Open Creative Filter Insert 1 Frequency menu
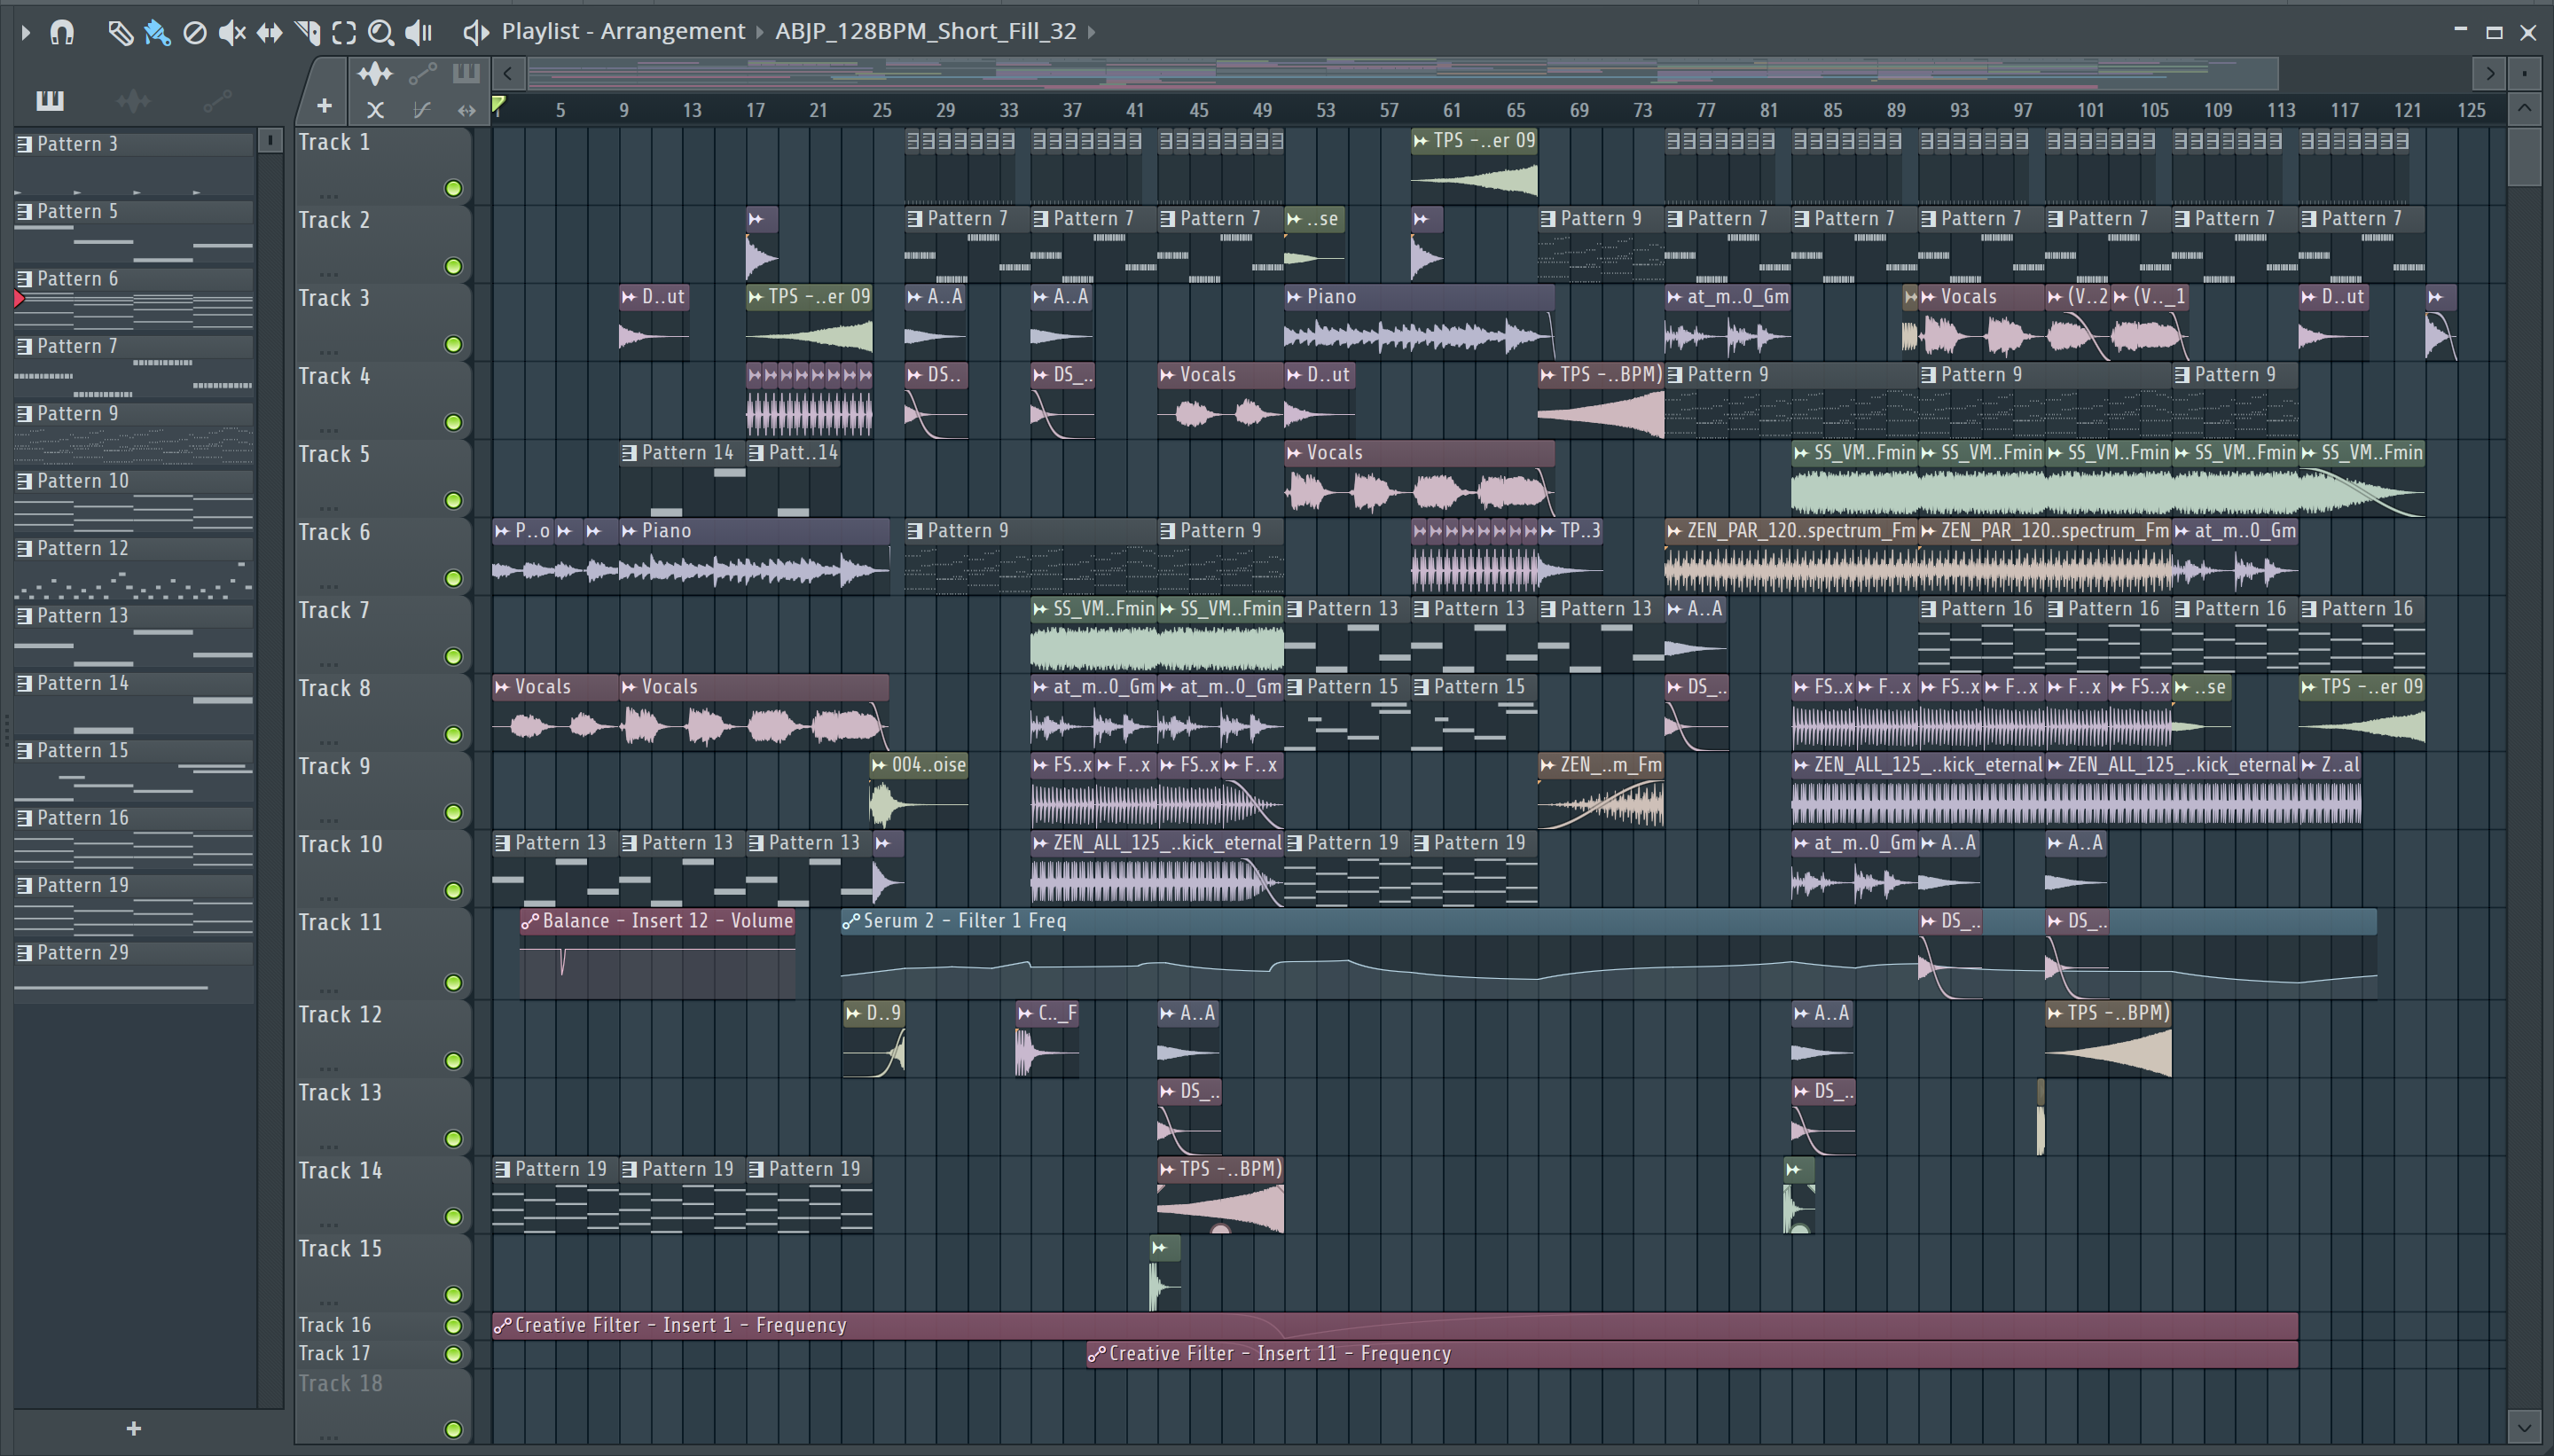Screen dimensions: 2554x1456 pyautogui.click(x=502, y=1325)
